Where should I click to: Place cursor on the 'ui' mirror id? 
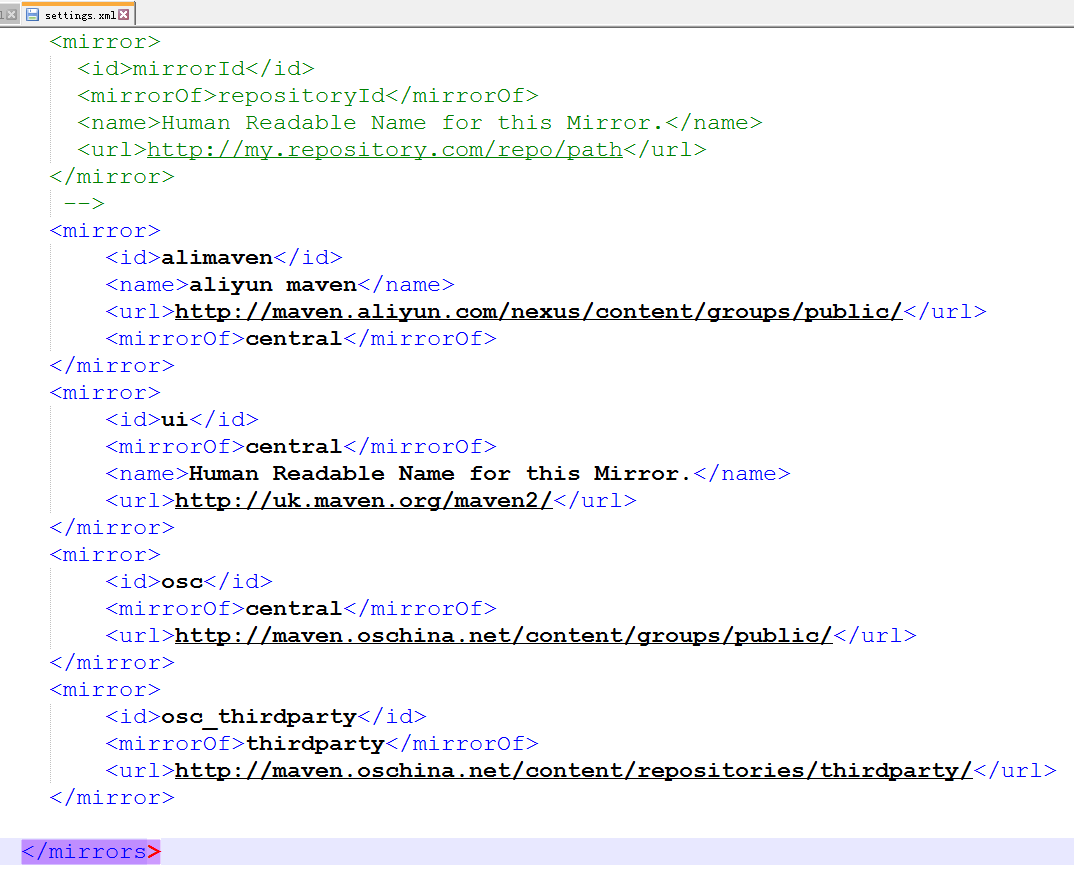[x=174, y=419]
